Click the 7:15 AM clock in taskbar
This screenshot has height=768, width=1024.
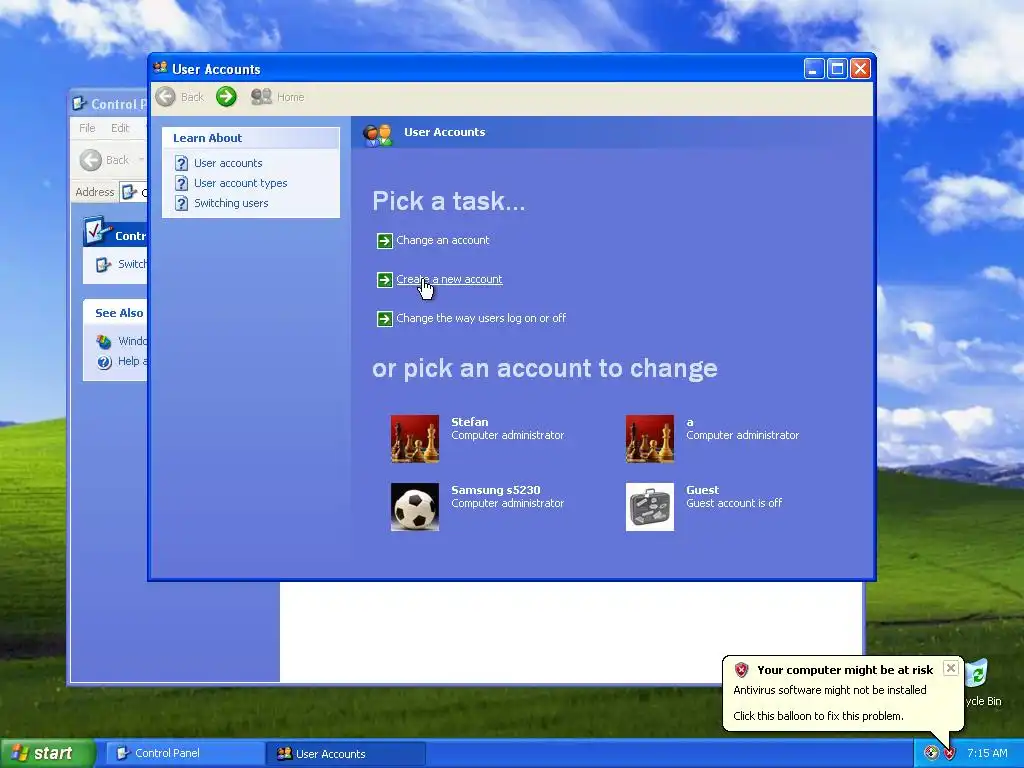pos(987,753)
